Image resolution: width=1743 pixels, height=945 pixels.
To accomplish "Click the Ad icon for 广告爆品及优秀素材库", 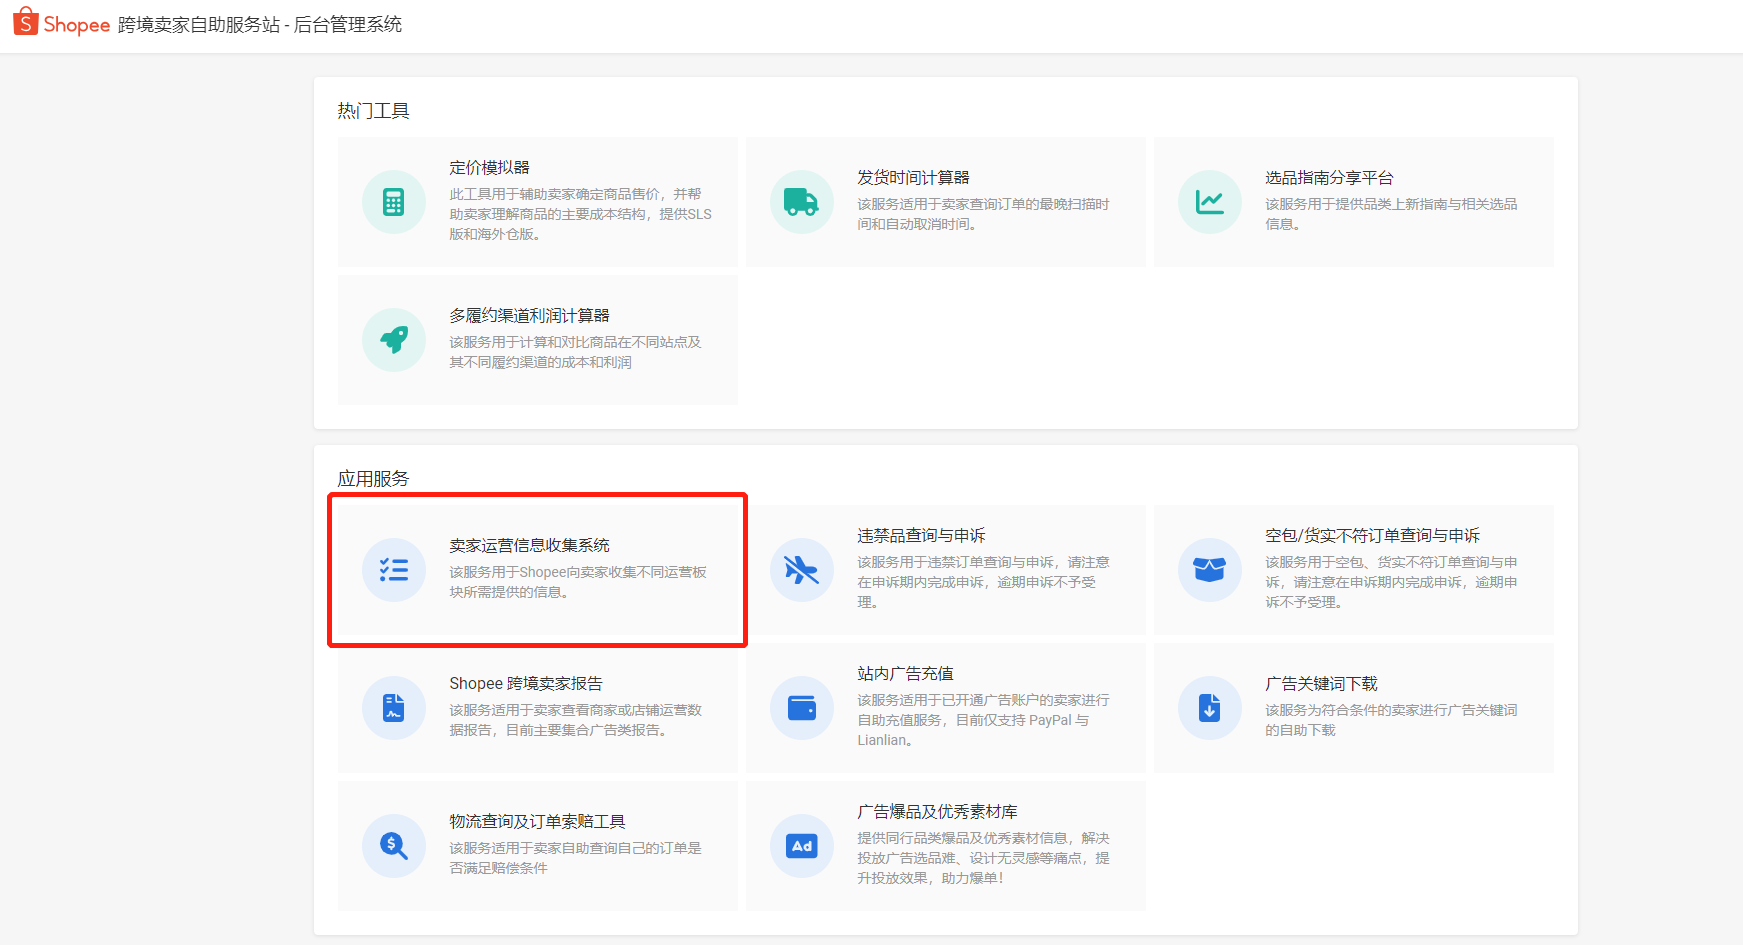I will [x=802, y=846].
